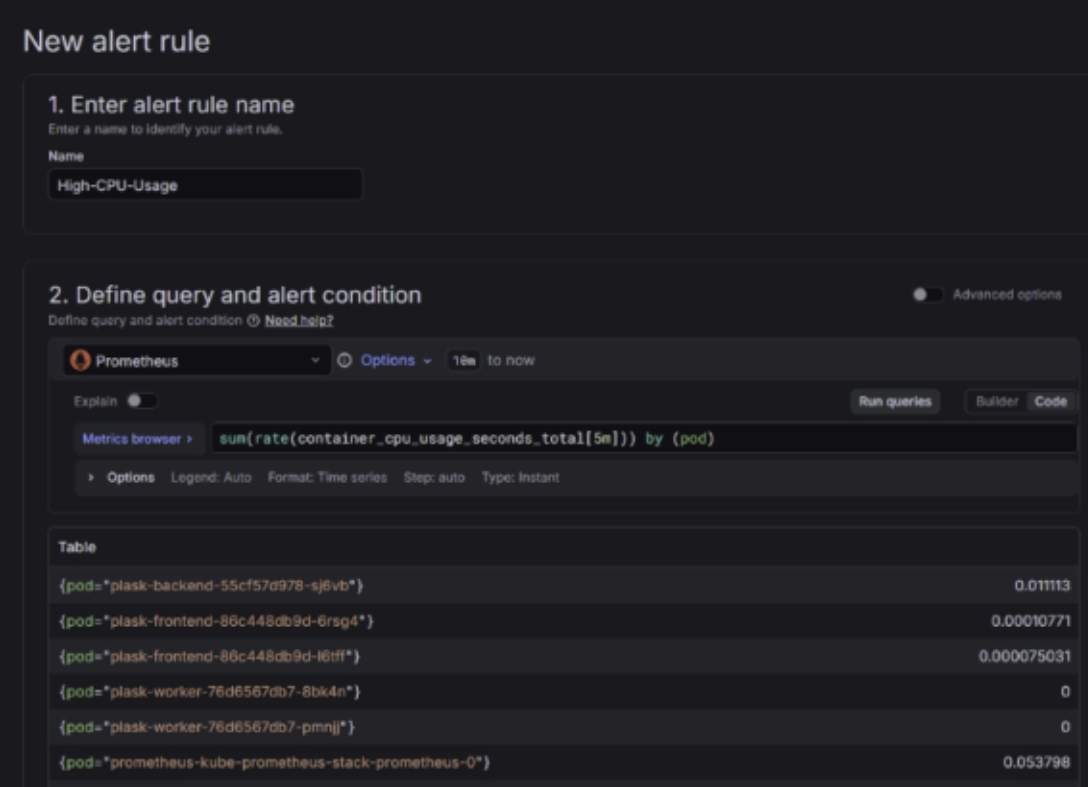The height and width of the screenshot is (787, 1088).
Task: Switch to the Builder query mode
Action: click(994, 401)
